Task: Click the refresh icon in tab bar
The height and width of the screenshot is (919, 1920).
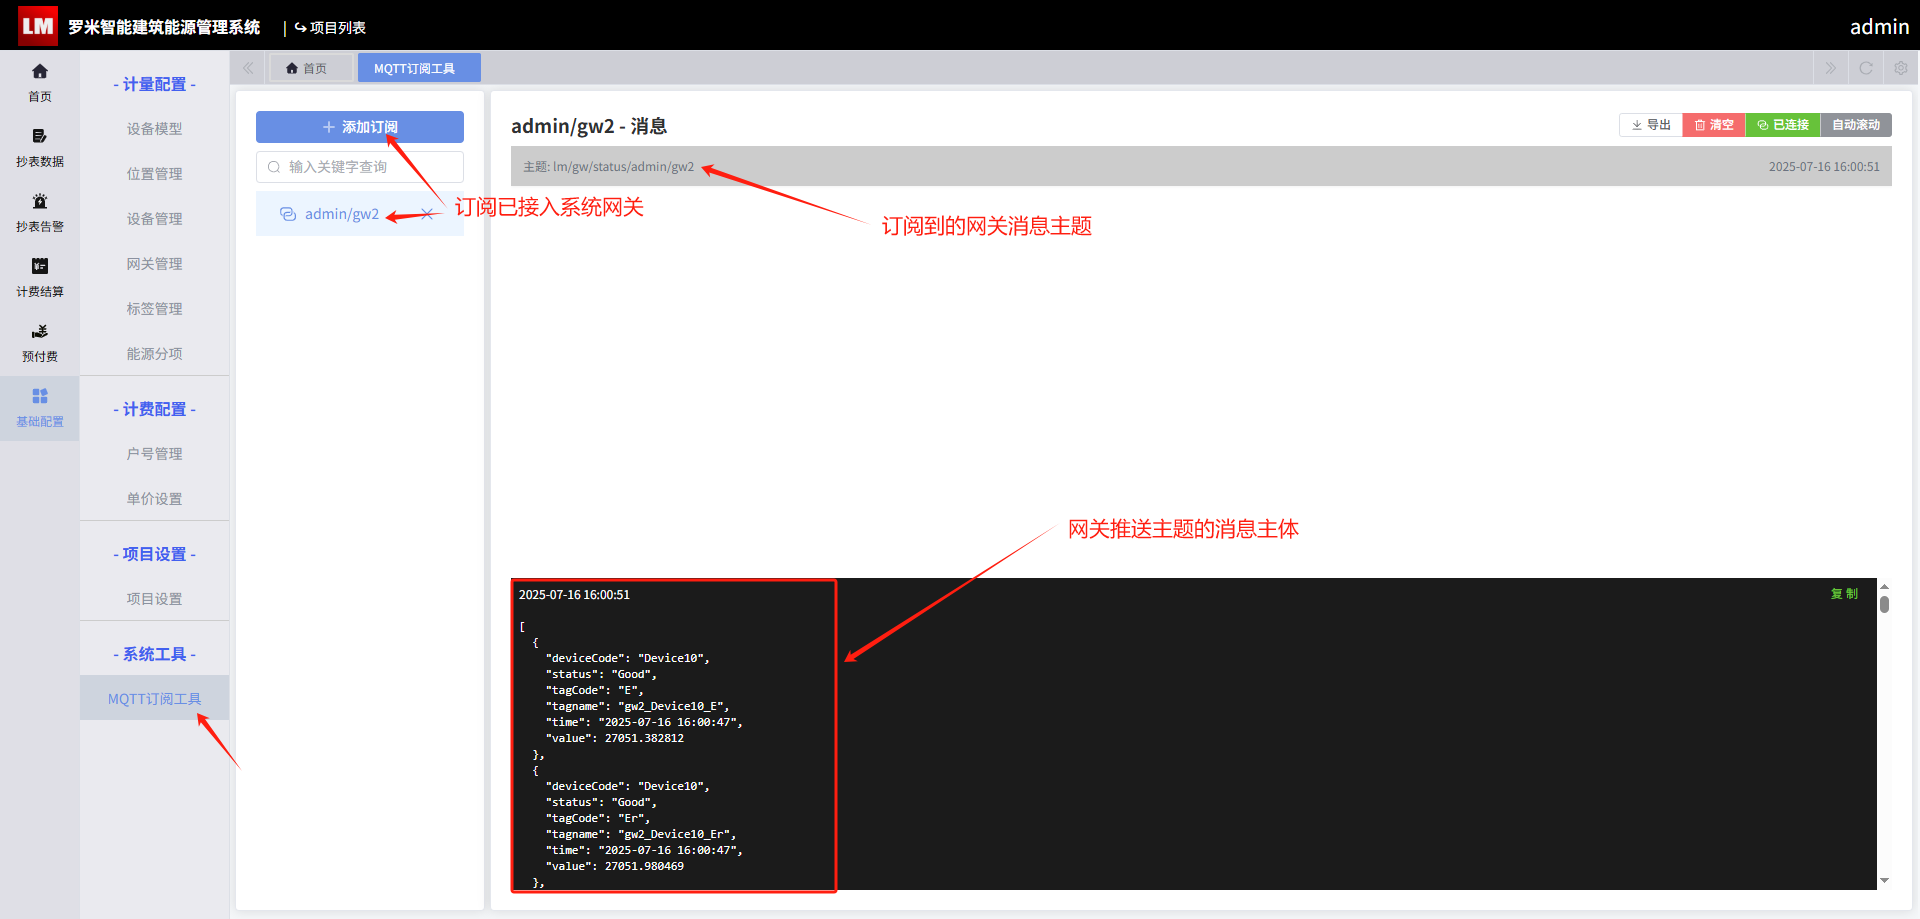Action: click(1866, 68)
